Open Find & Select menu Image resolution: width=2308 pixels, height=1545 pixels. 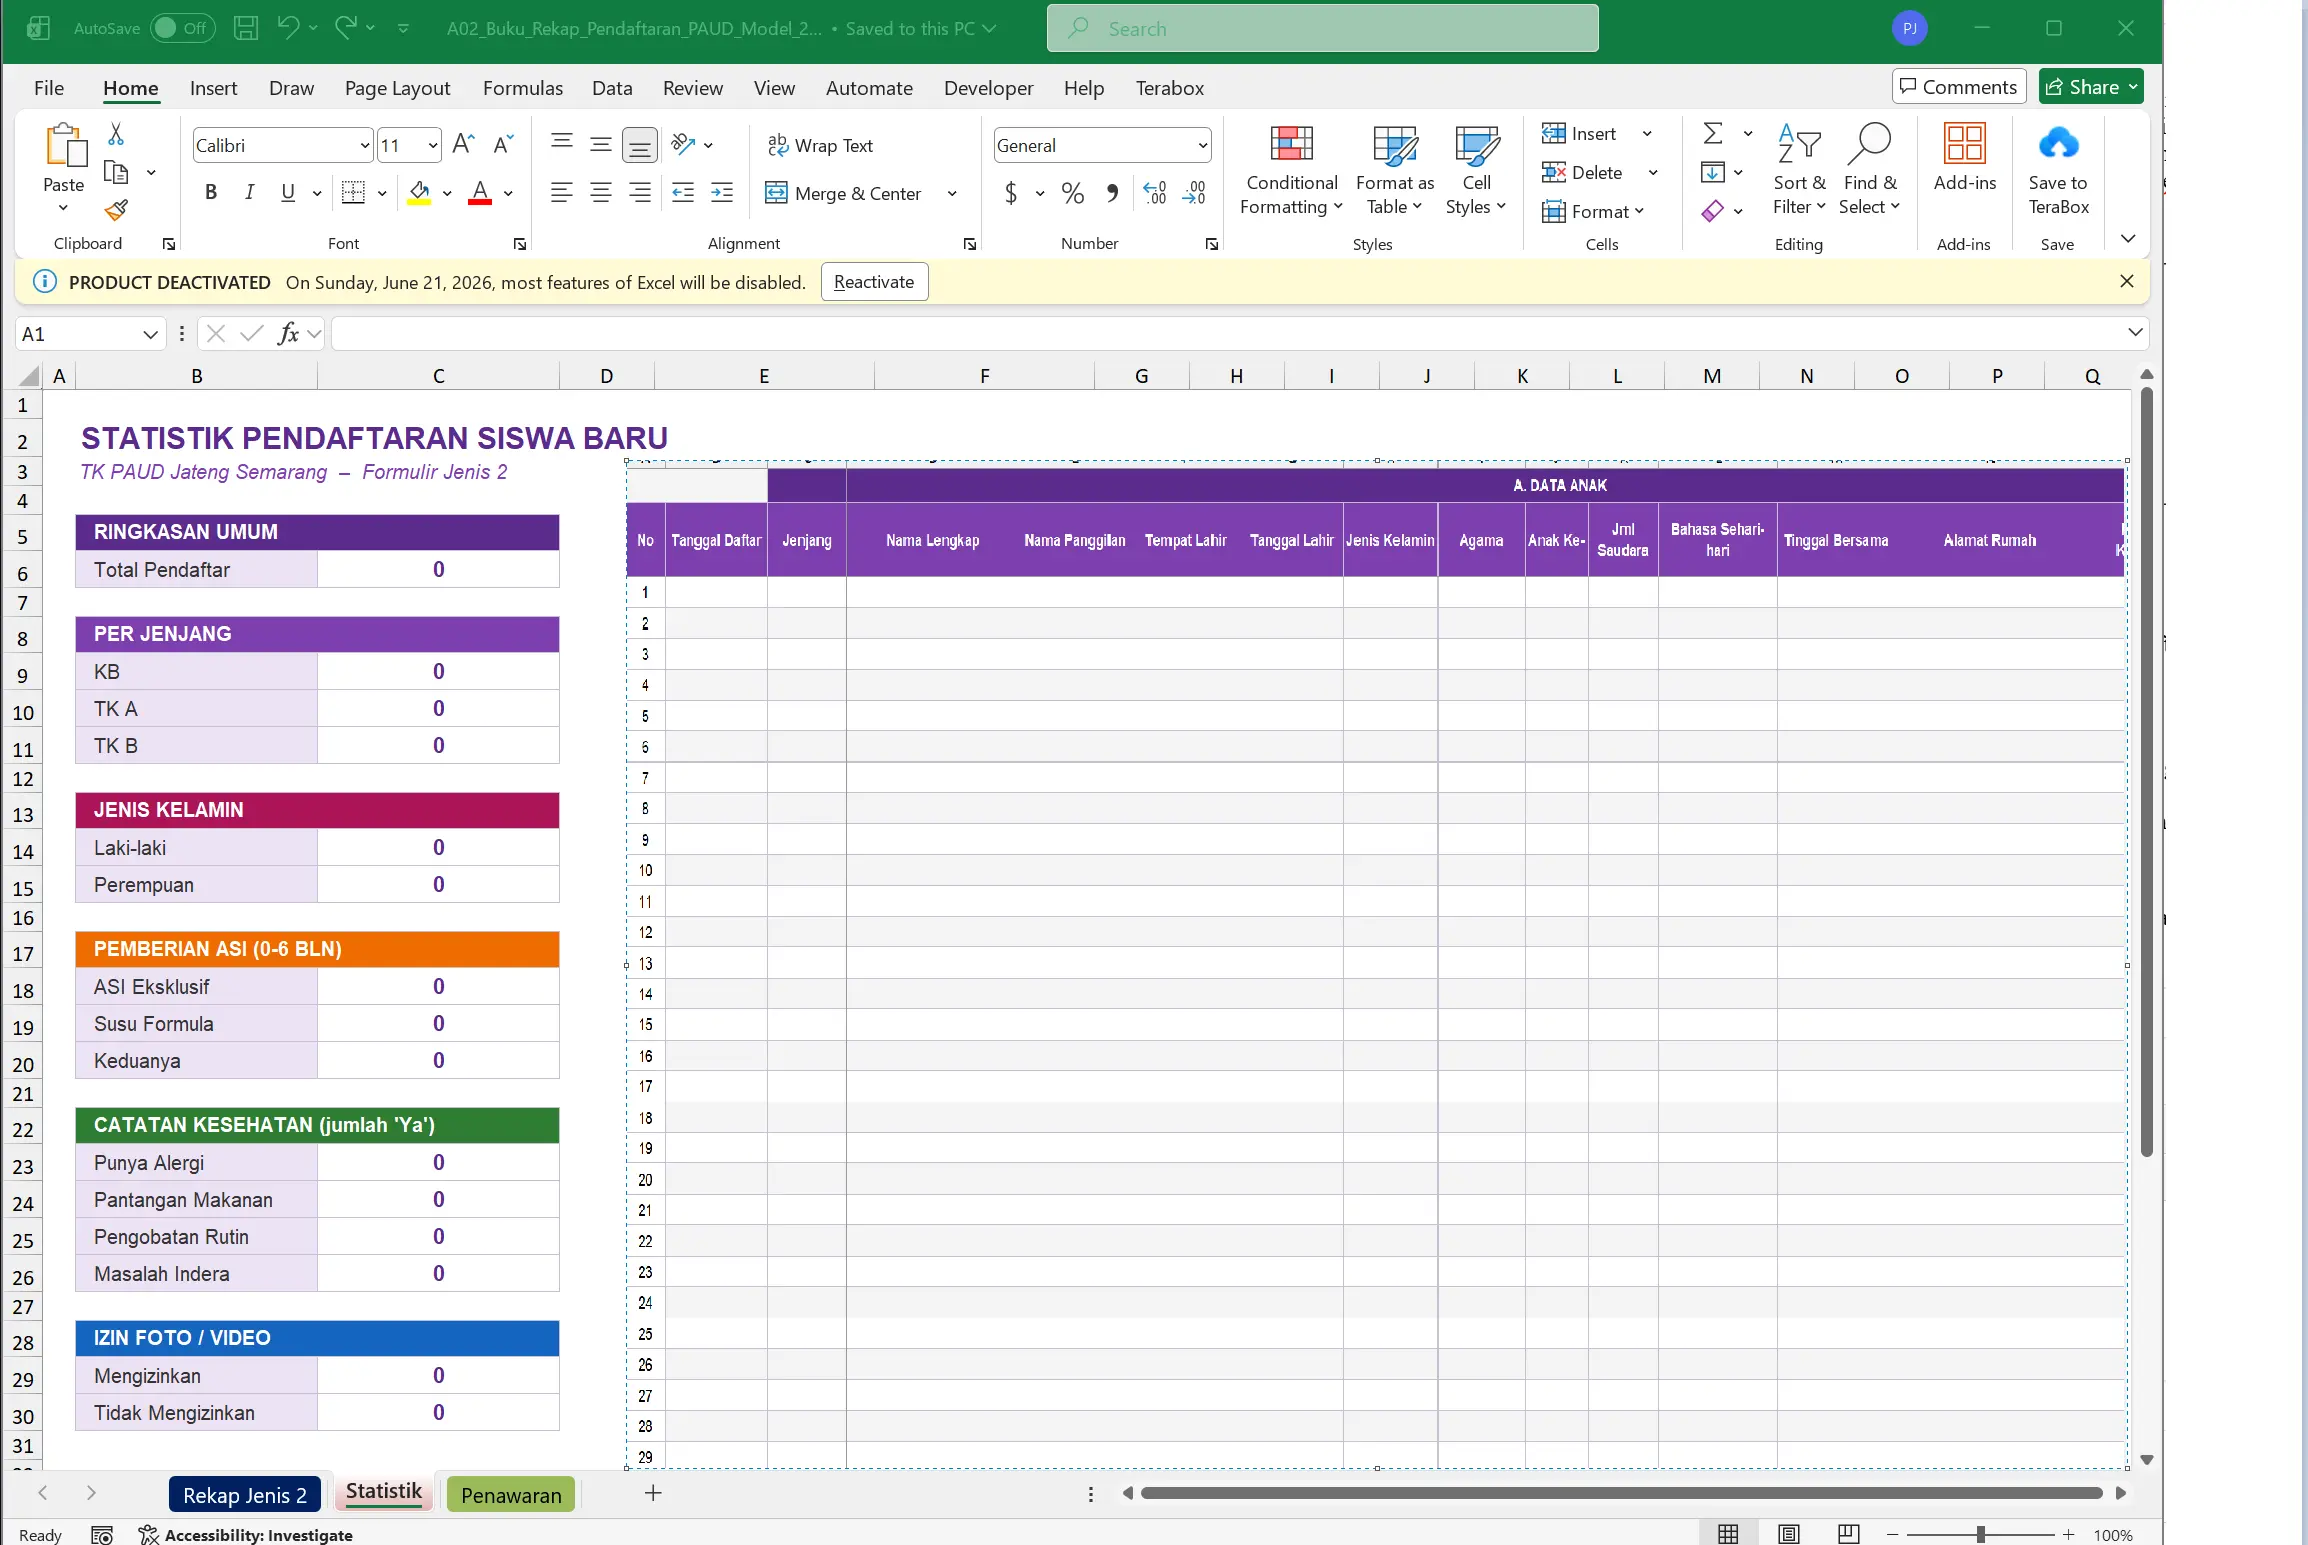click(x=1869, y=170)
